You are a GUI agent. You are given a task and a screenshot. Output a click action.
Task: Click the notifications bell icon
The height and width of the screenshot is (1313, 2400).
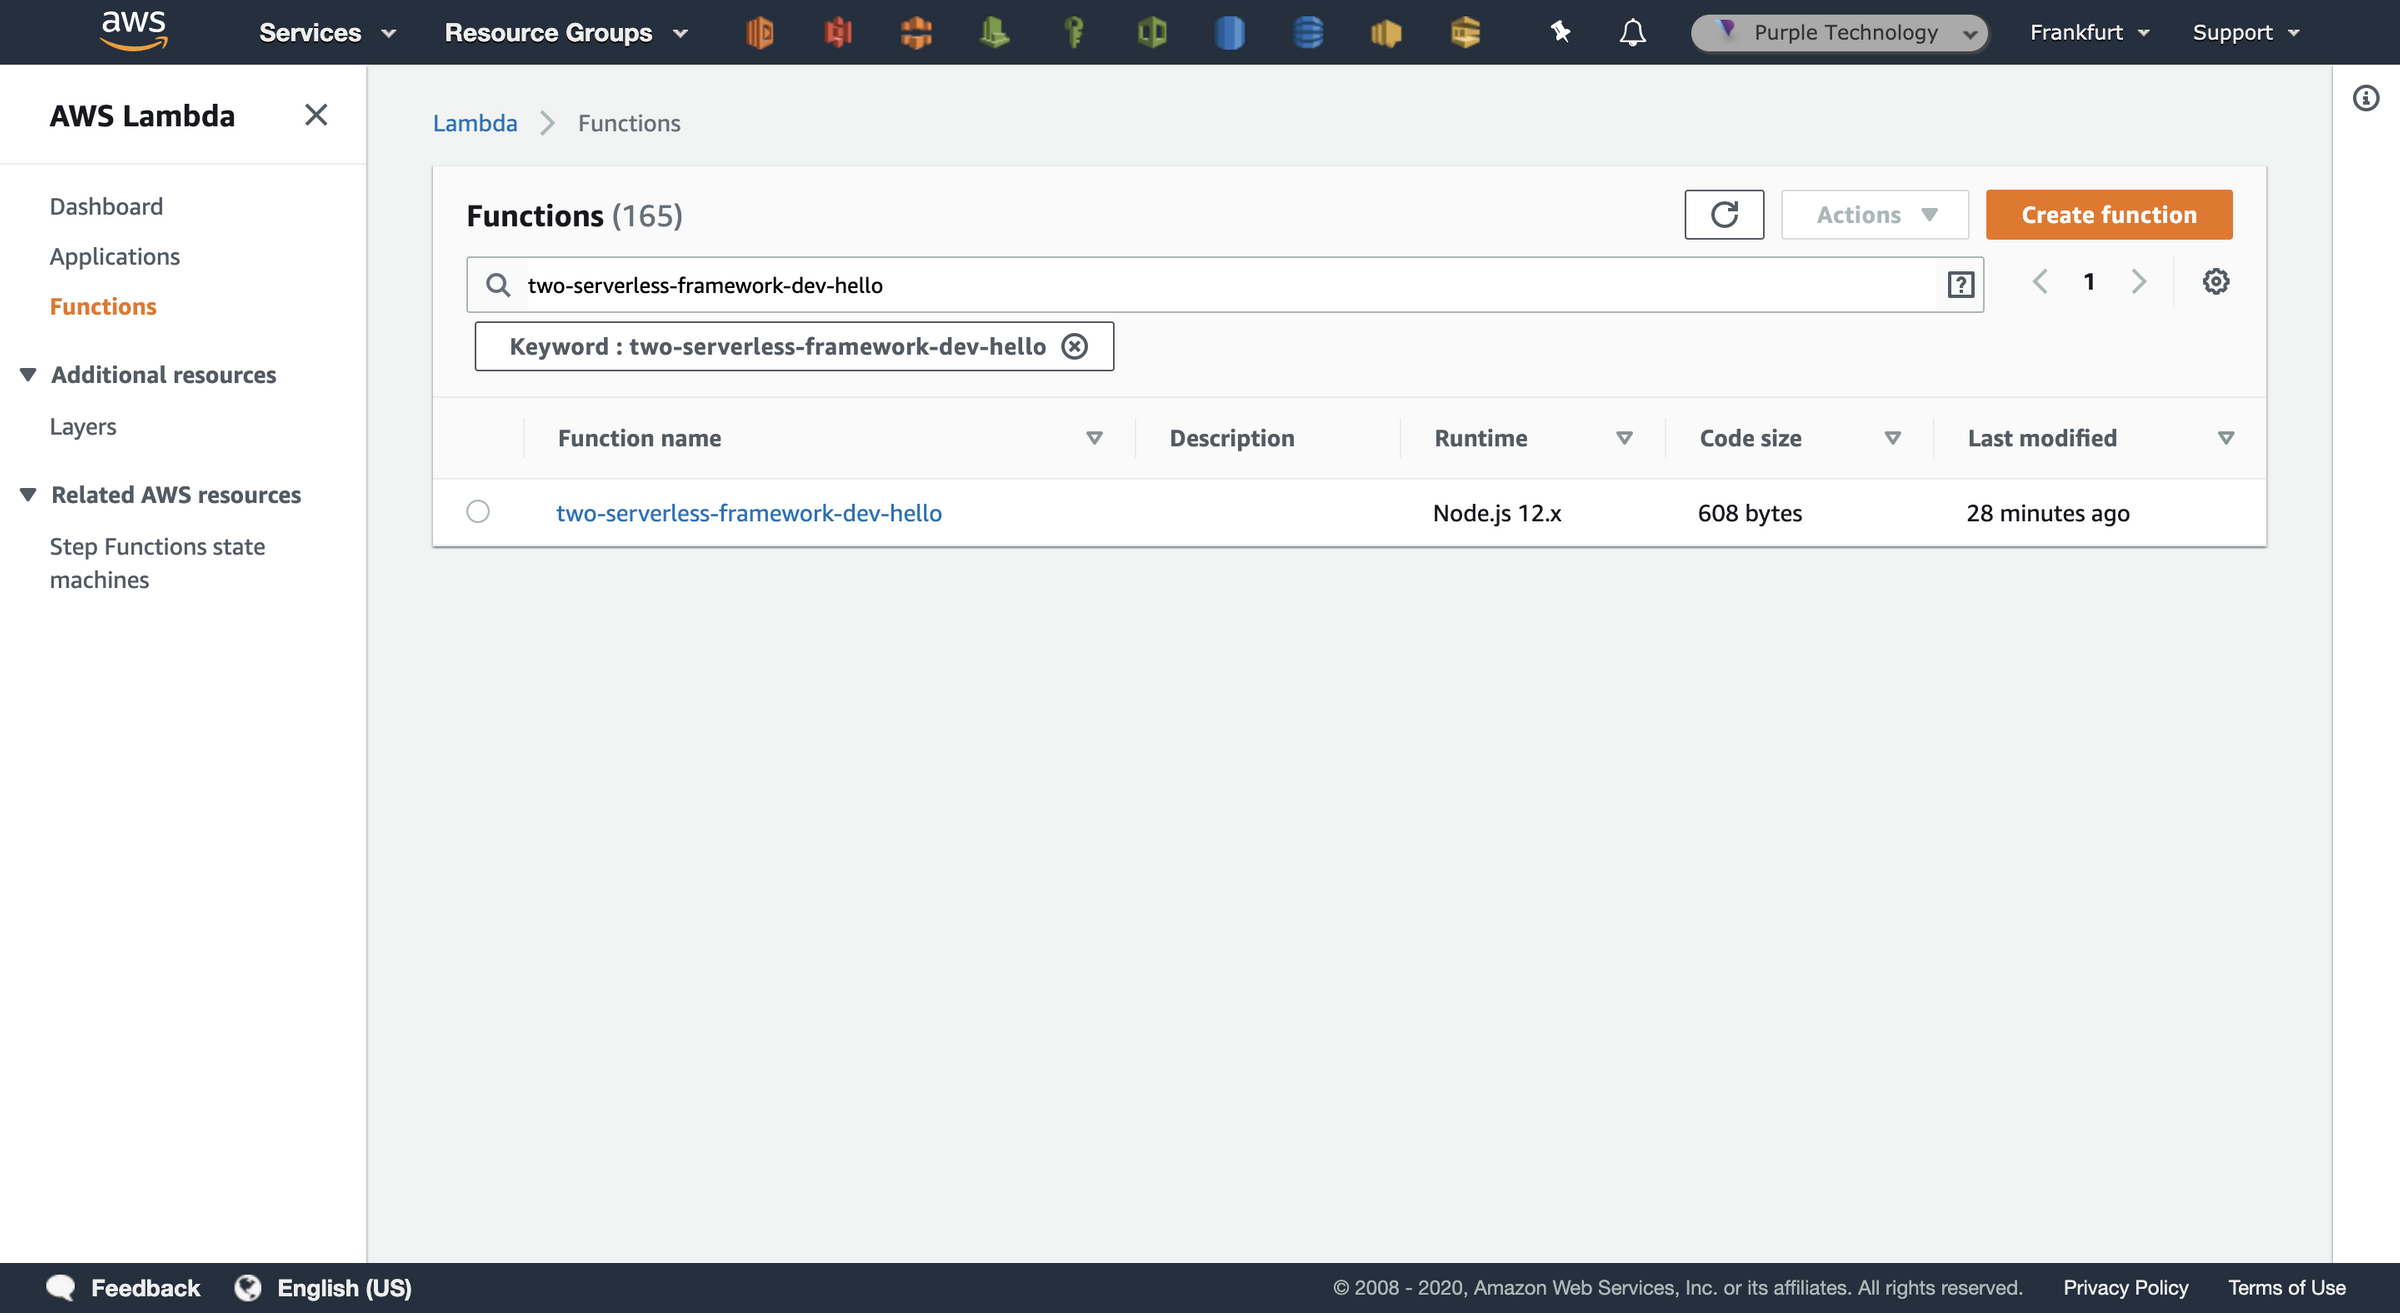pos(1631,32)
